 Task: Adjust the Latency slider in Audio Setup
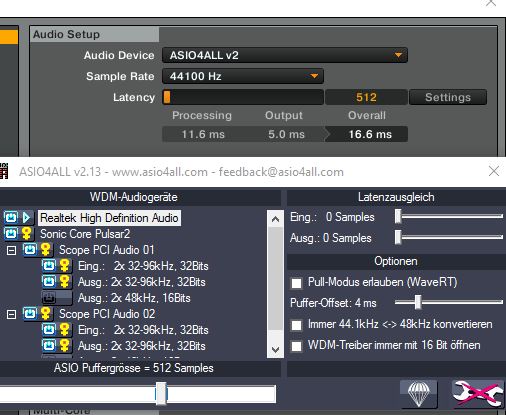(x=243, y=97)
